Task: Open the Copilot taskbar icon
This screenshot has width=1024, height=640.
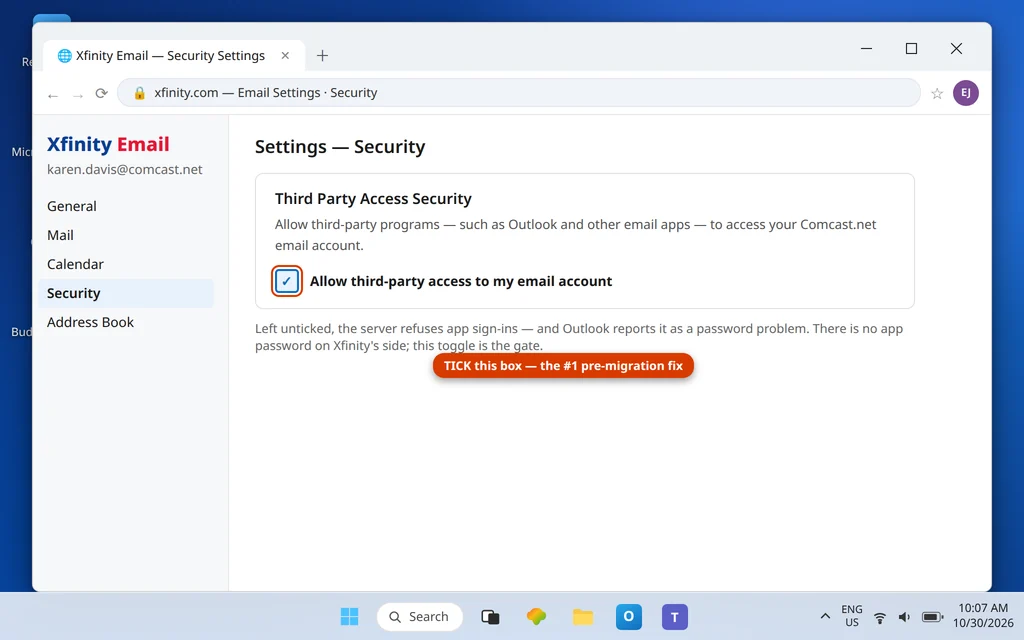Action: pyautogui.click(x=536, y=616)
